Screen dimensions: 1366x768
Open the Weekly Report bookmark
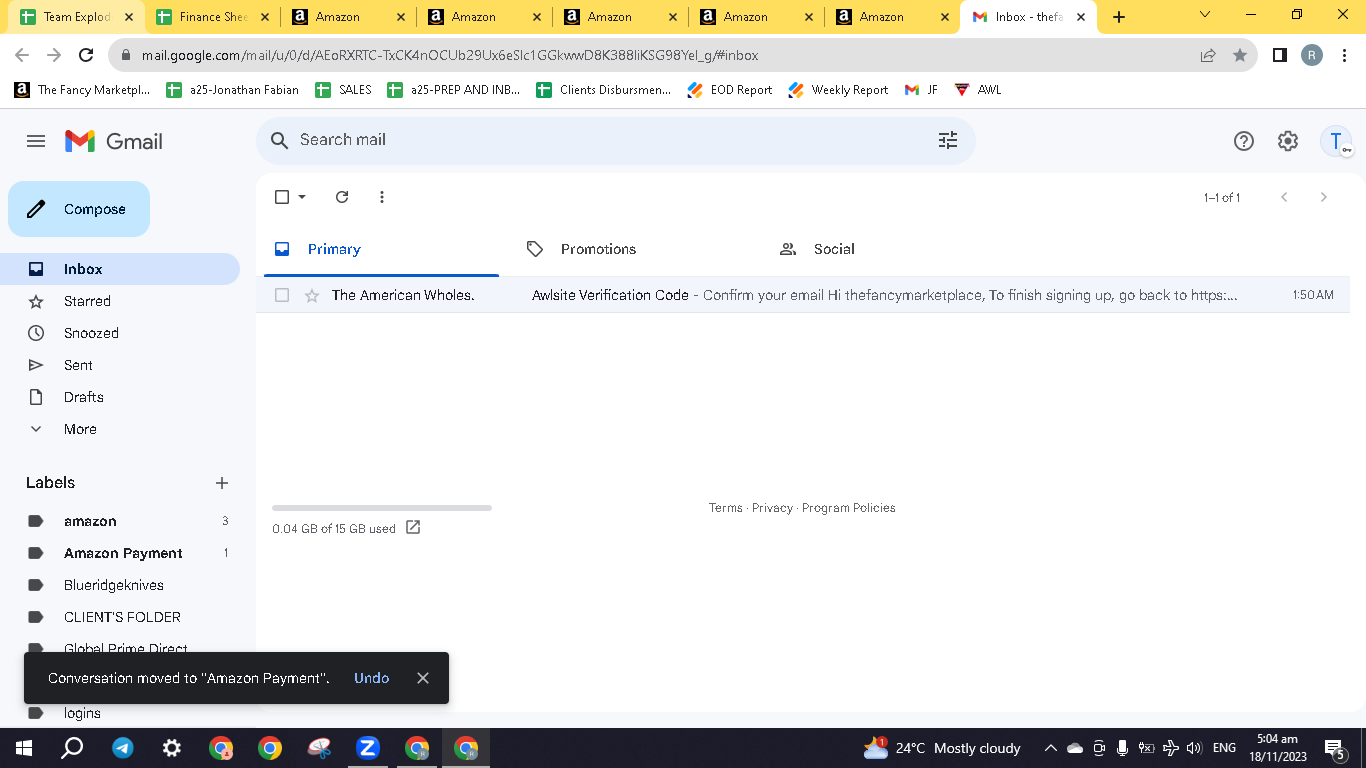(838, 90)
